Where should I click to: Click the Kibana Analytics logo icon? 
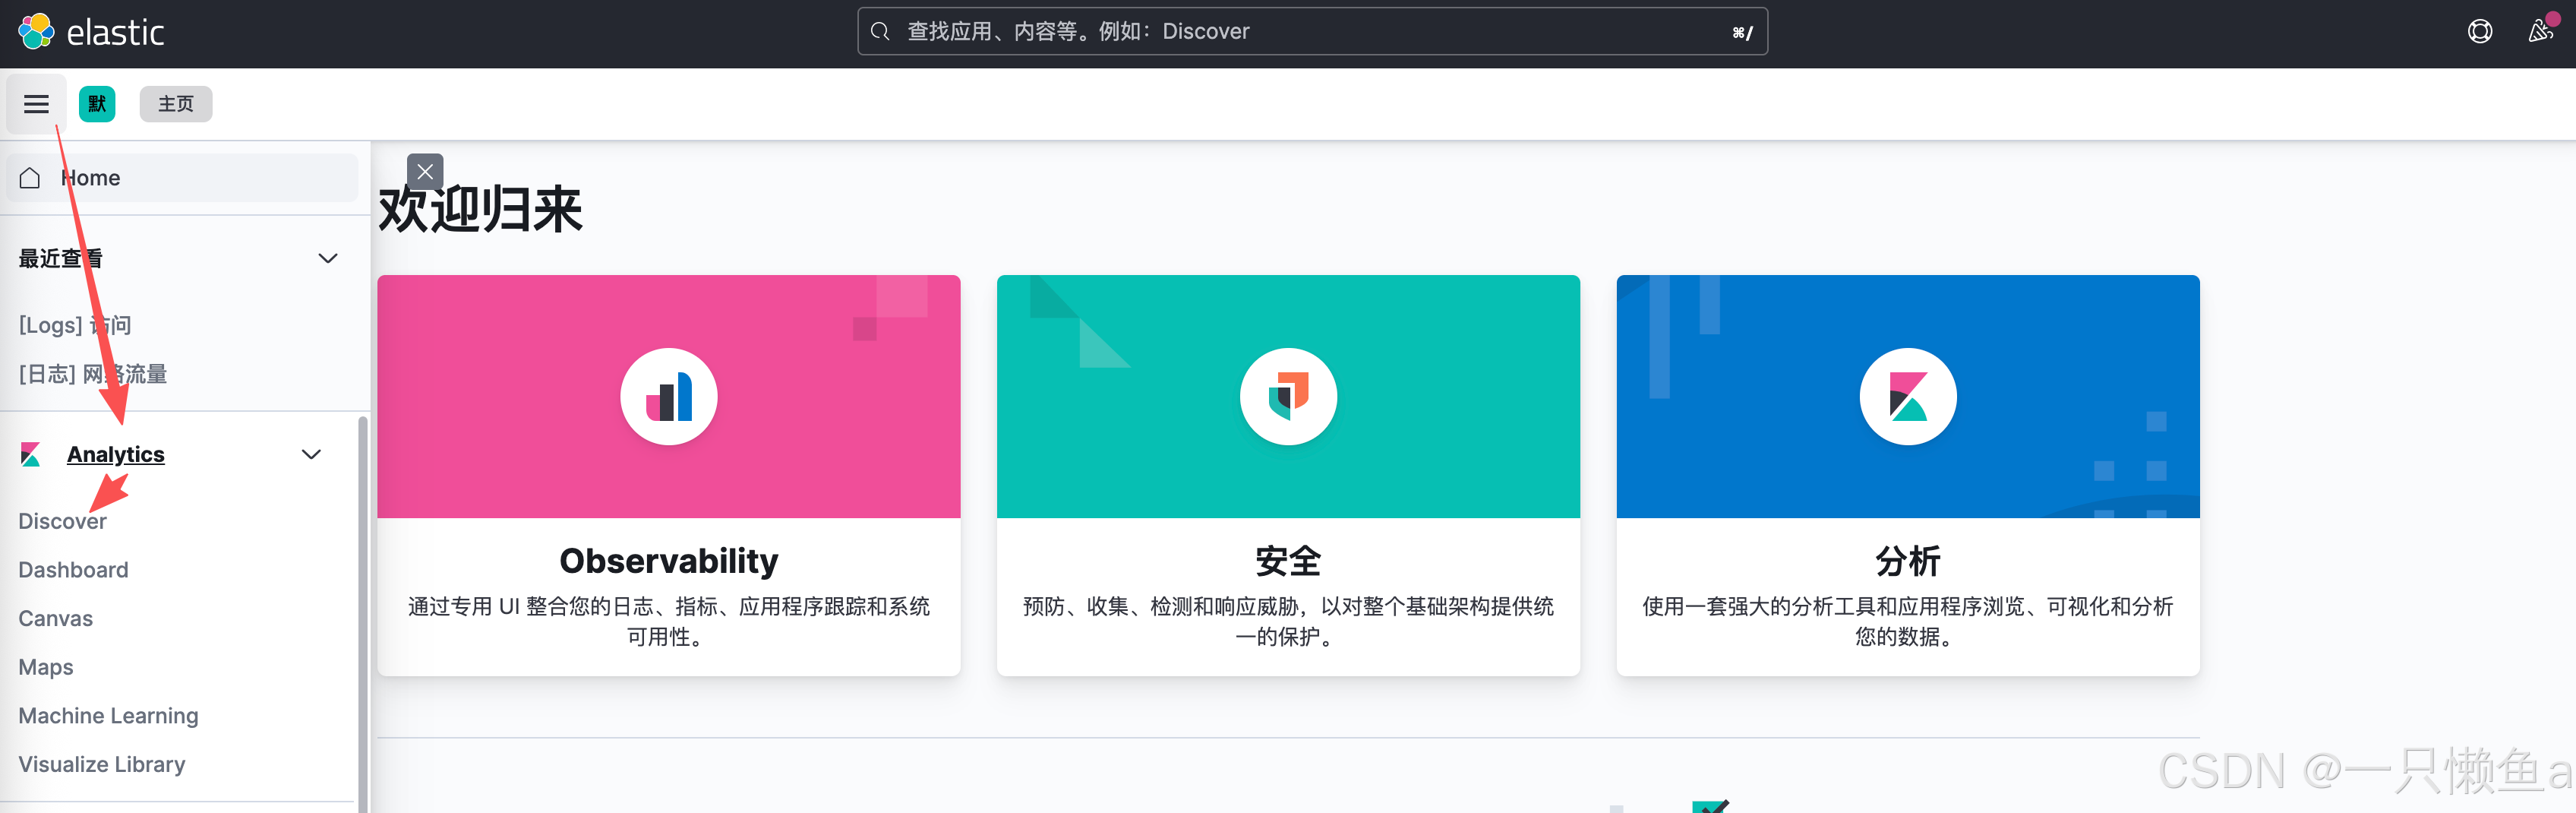coord(31,455)
